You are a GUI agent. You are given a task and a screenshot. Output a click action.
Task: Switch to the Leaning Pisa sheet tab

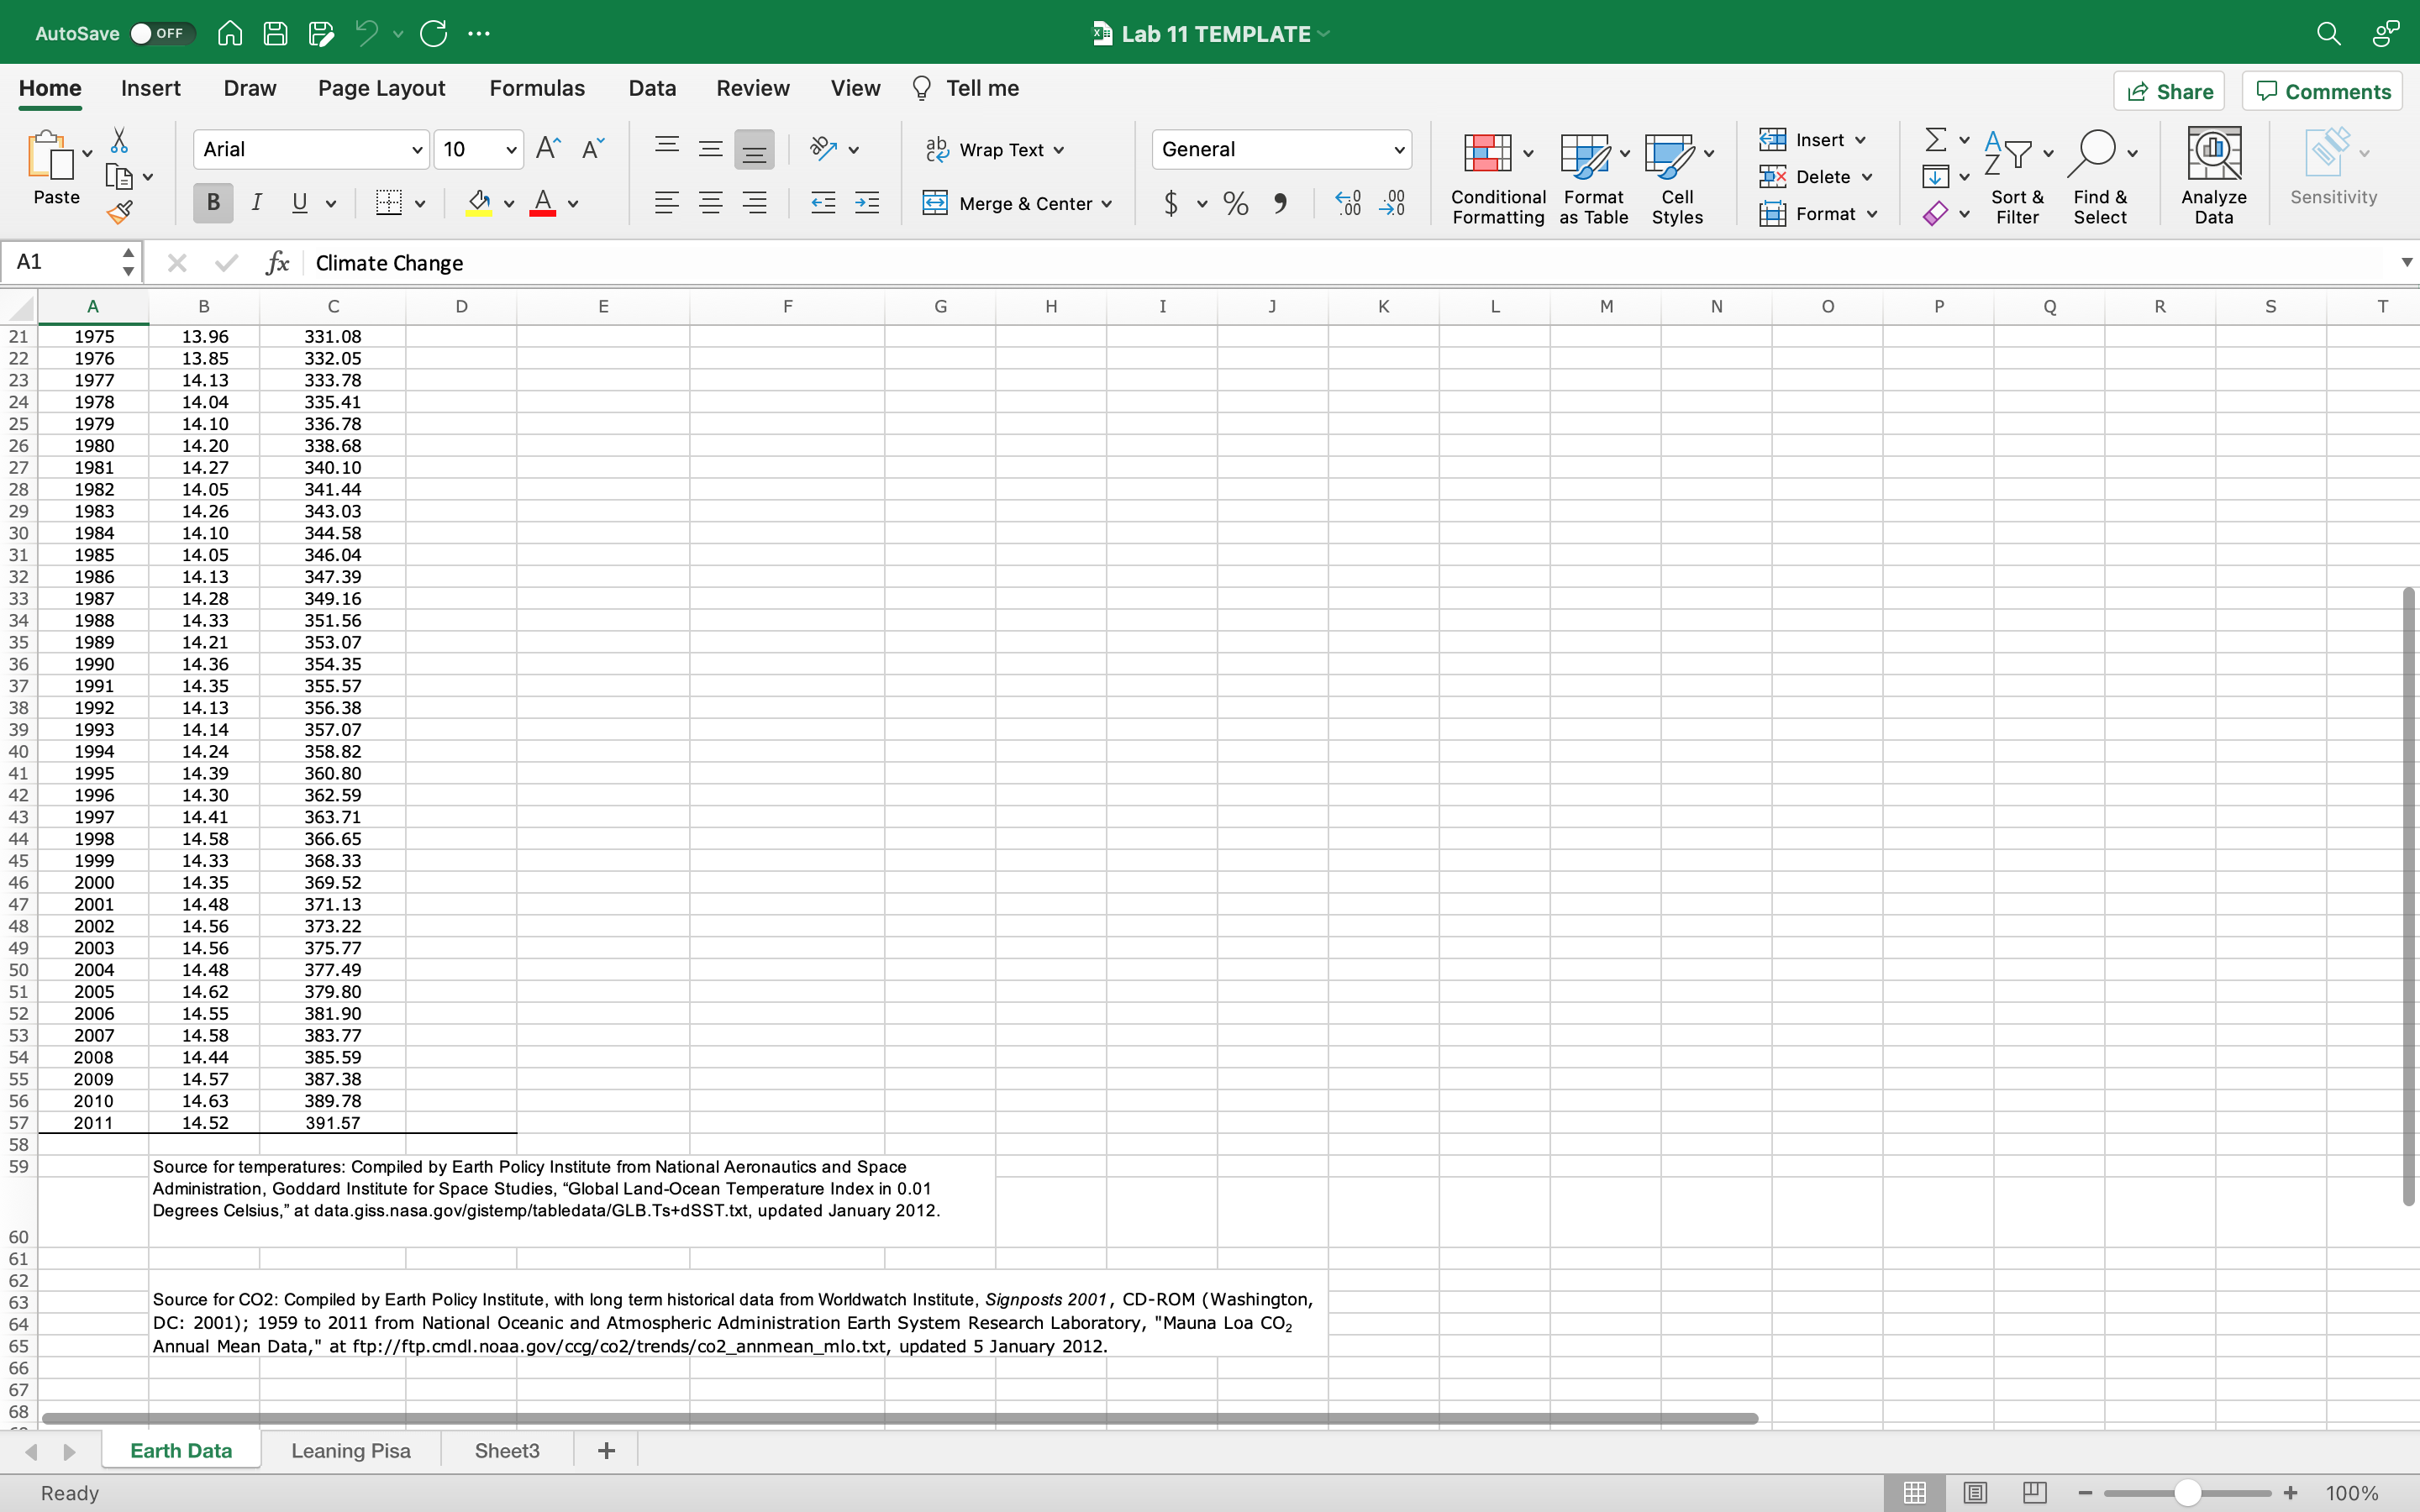click(x=350, y=1450)
